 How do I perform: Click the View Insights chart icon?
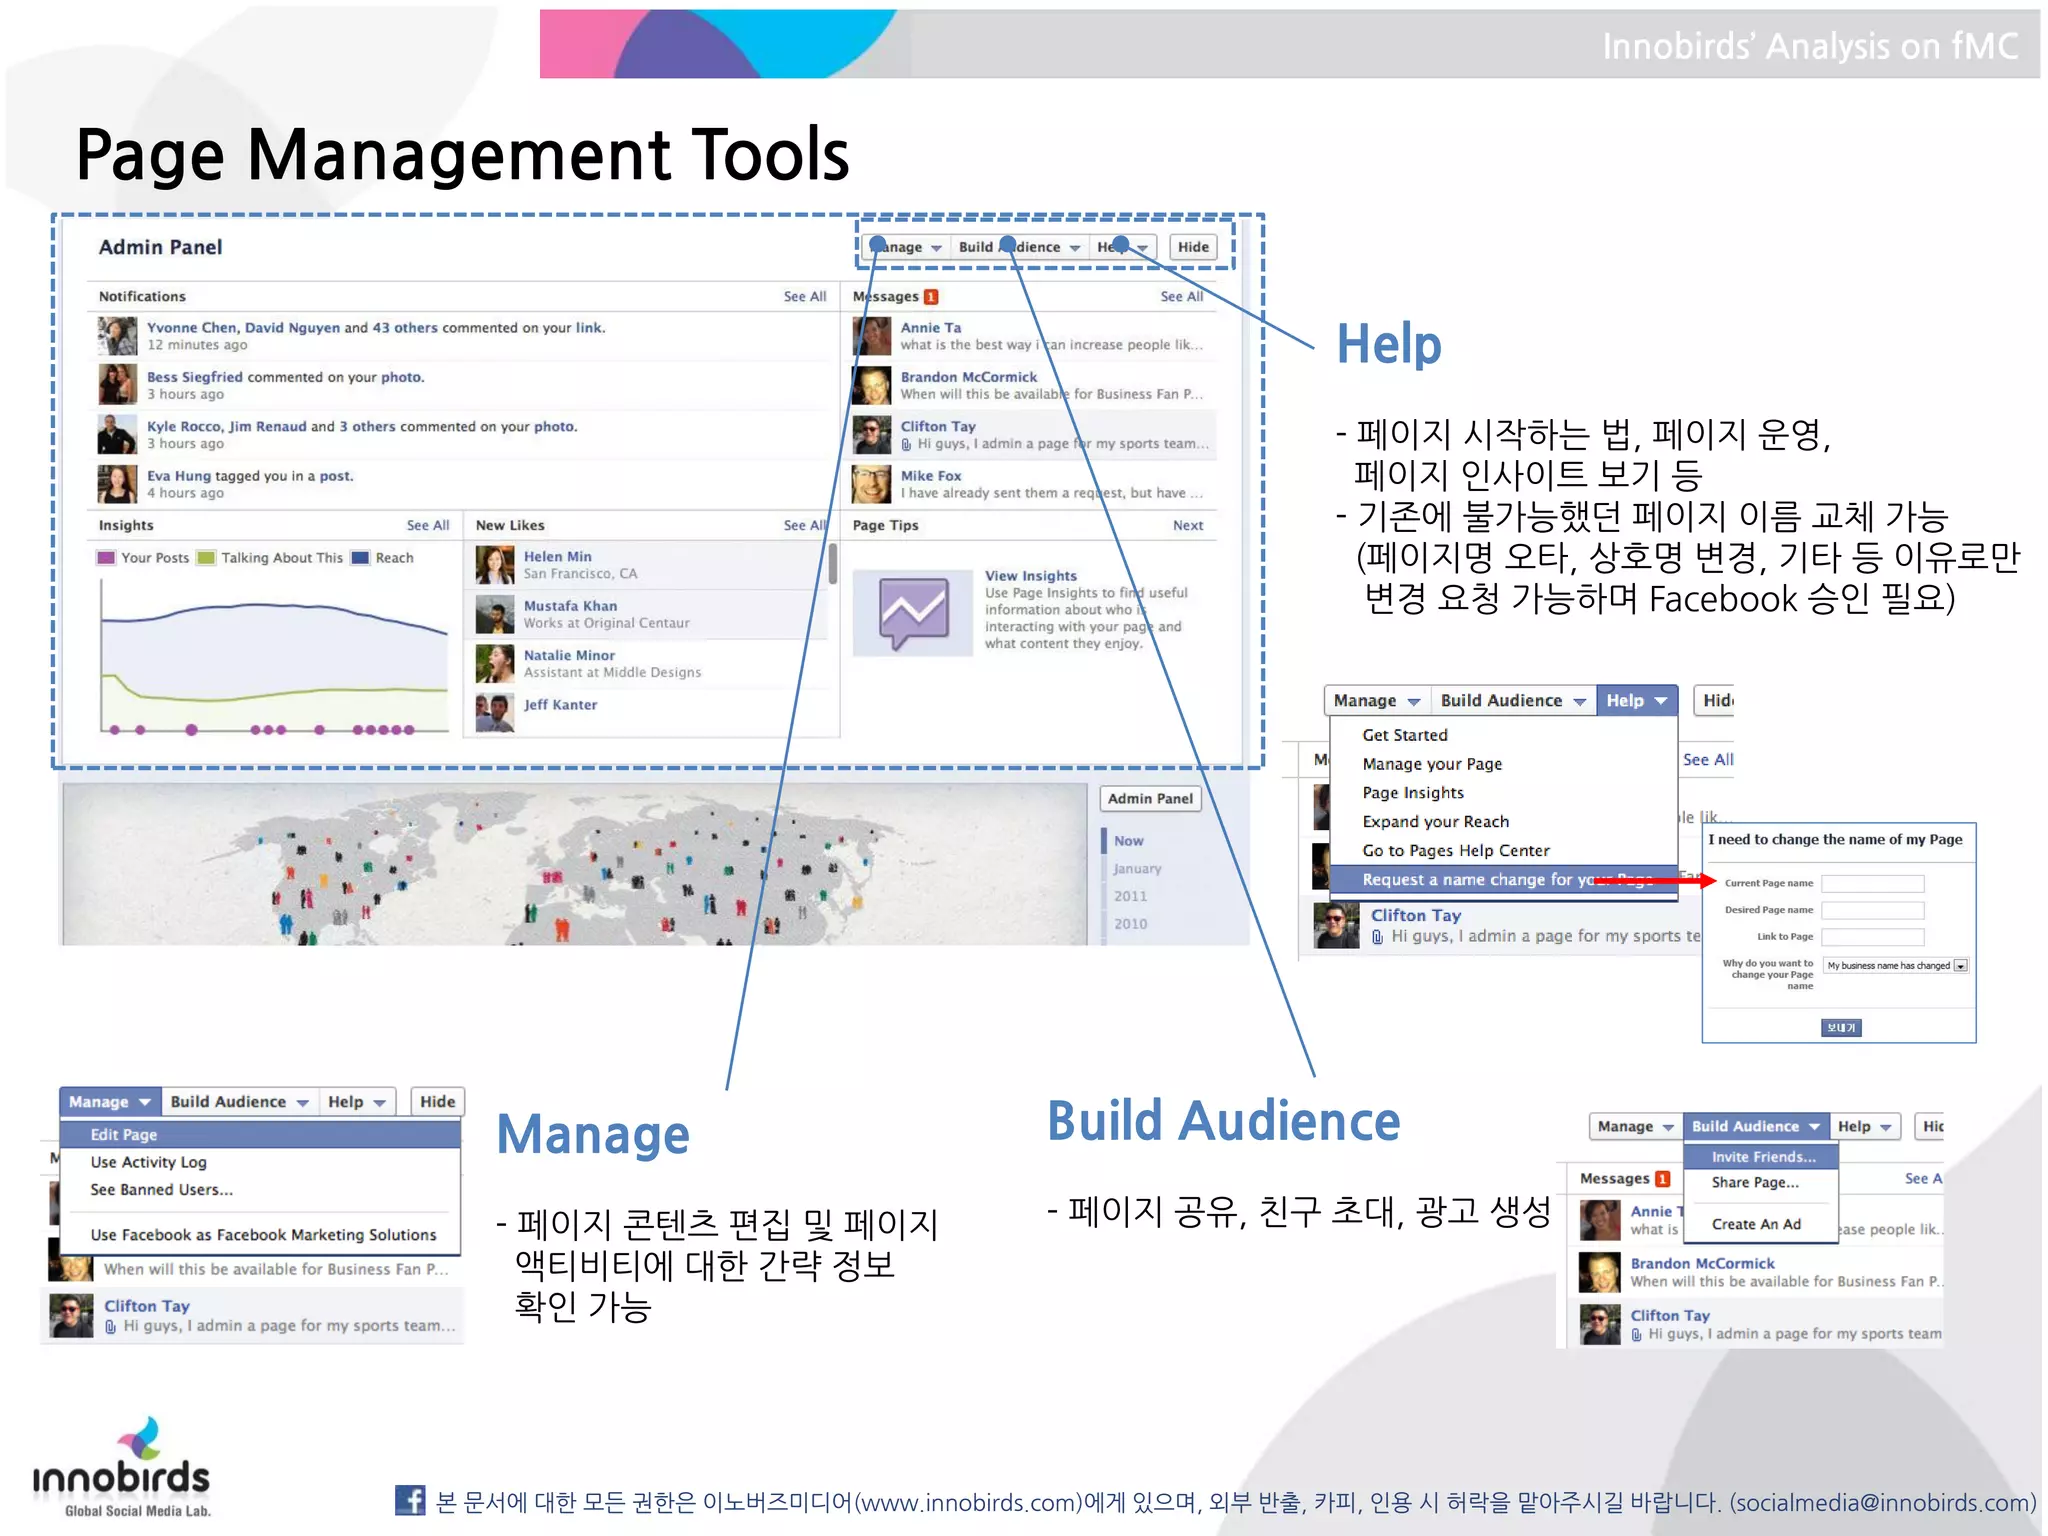913,612
